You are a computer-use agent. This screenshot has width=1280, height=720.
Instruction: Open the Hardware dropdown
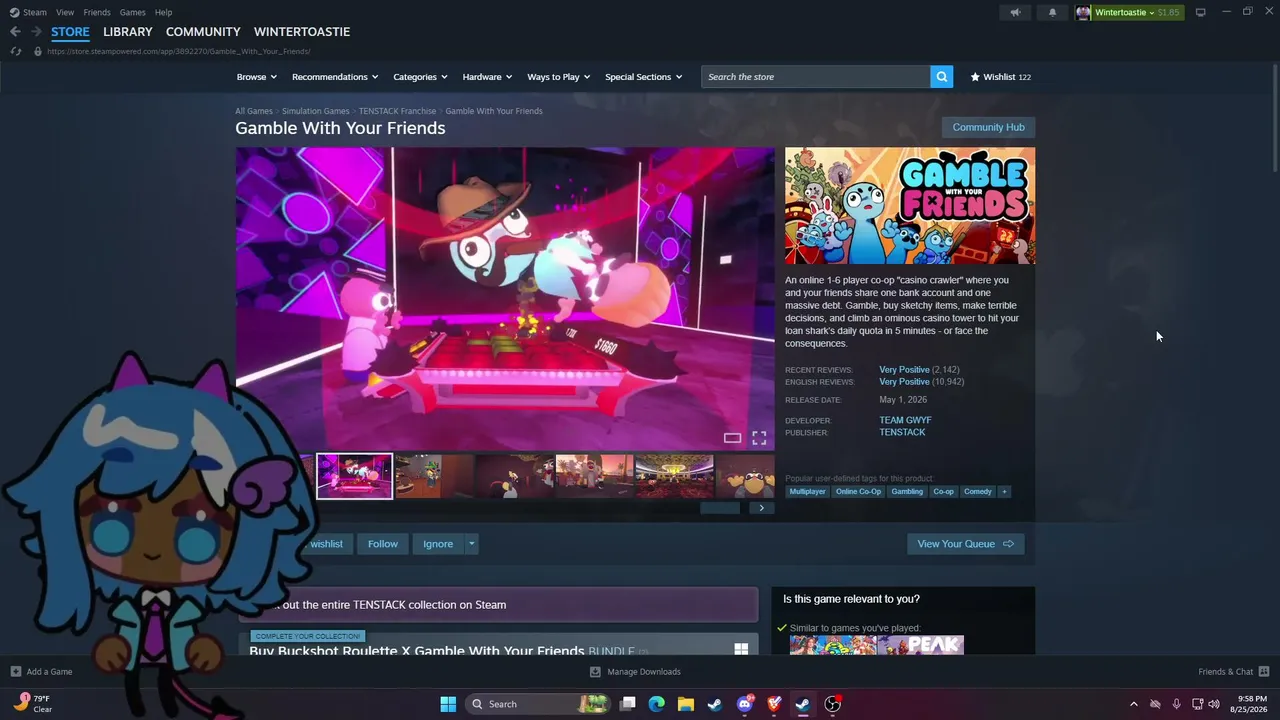click(487, 77)
